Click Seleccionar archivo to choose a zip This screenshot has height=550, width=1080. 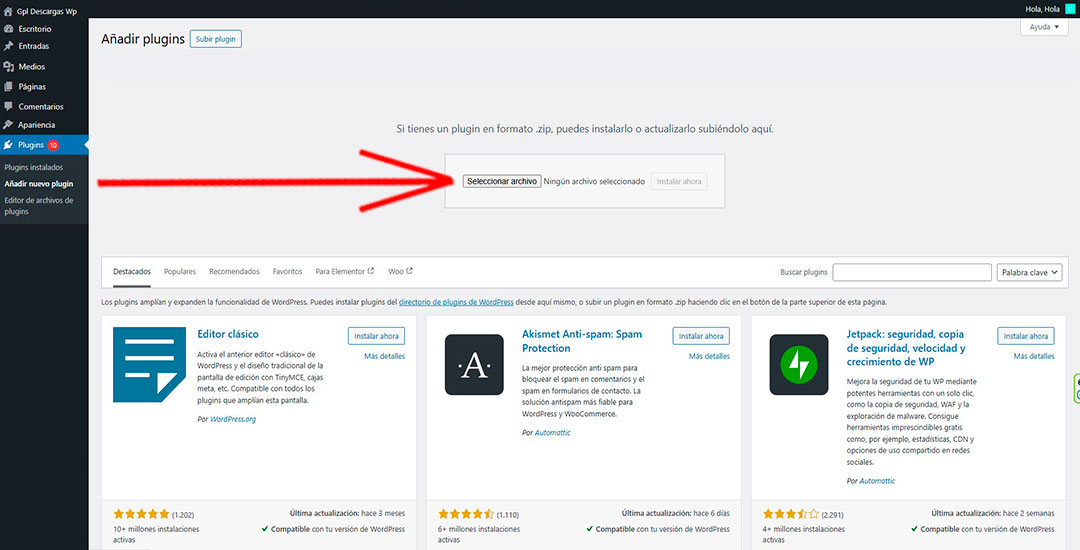click(501, 182)
